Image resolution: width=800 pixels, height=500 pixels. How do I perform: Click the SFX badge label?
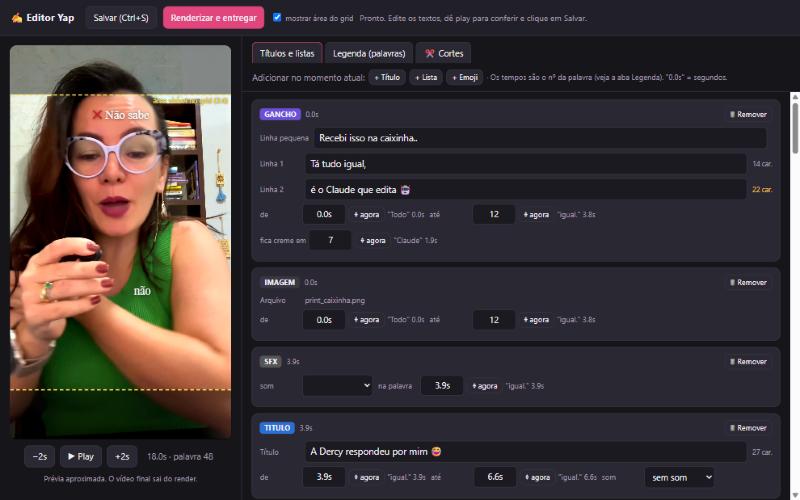click(x=270, y=361)
